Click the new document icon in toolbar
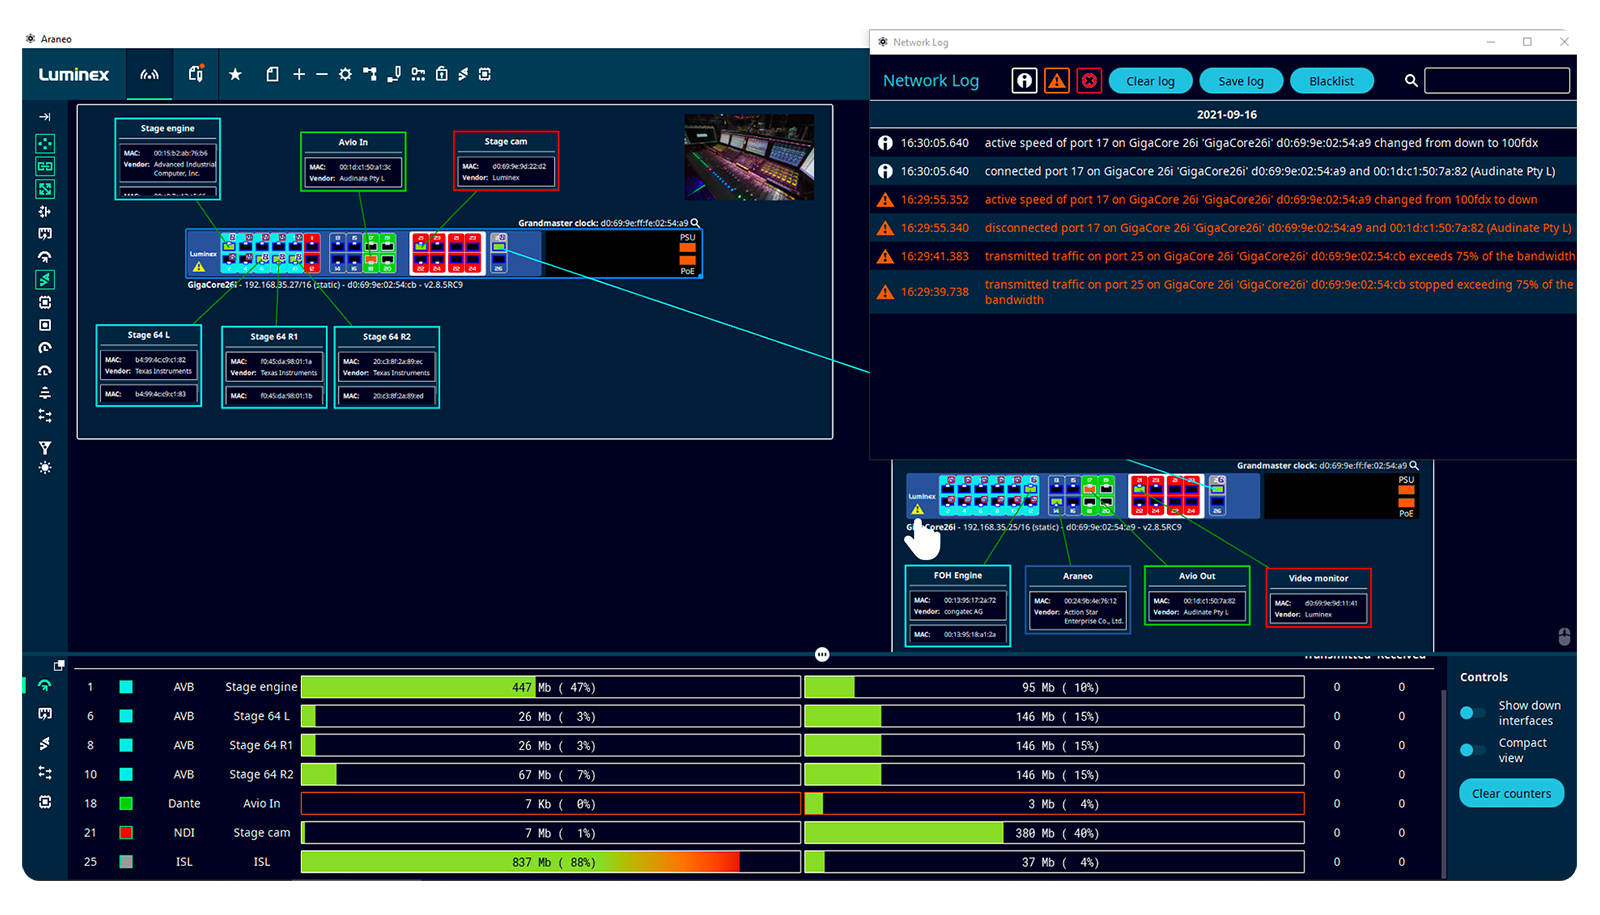The image size is (1600, 915). tap(272, 75)
